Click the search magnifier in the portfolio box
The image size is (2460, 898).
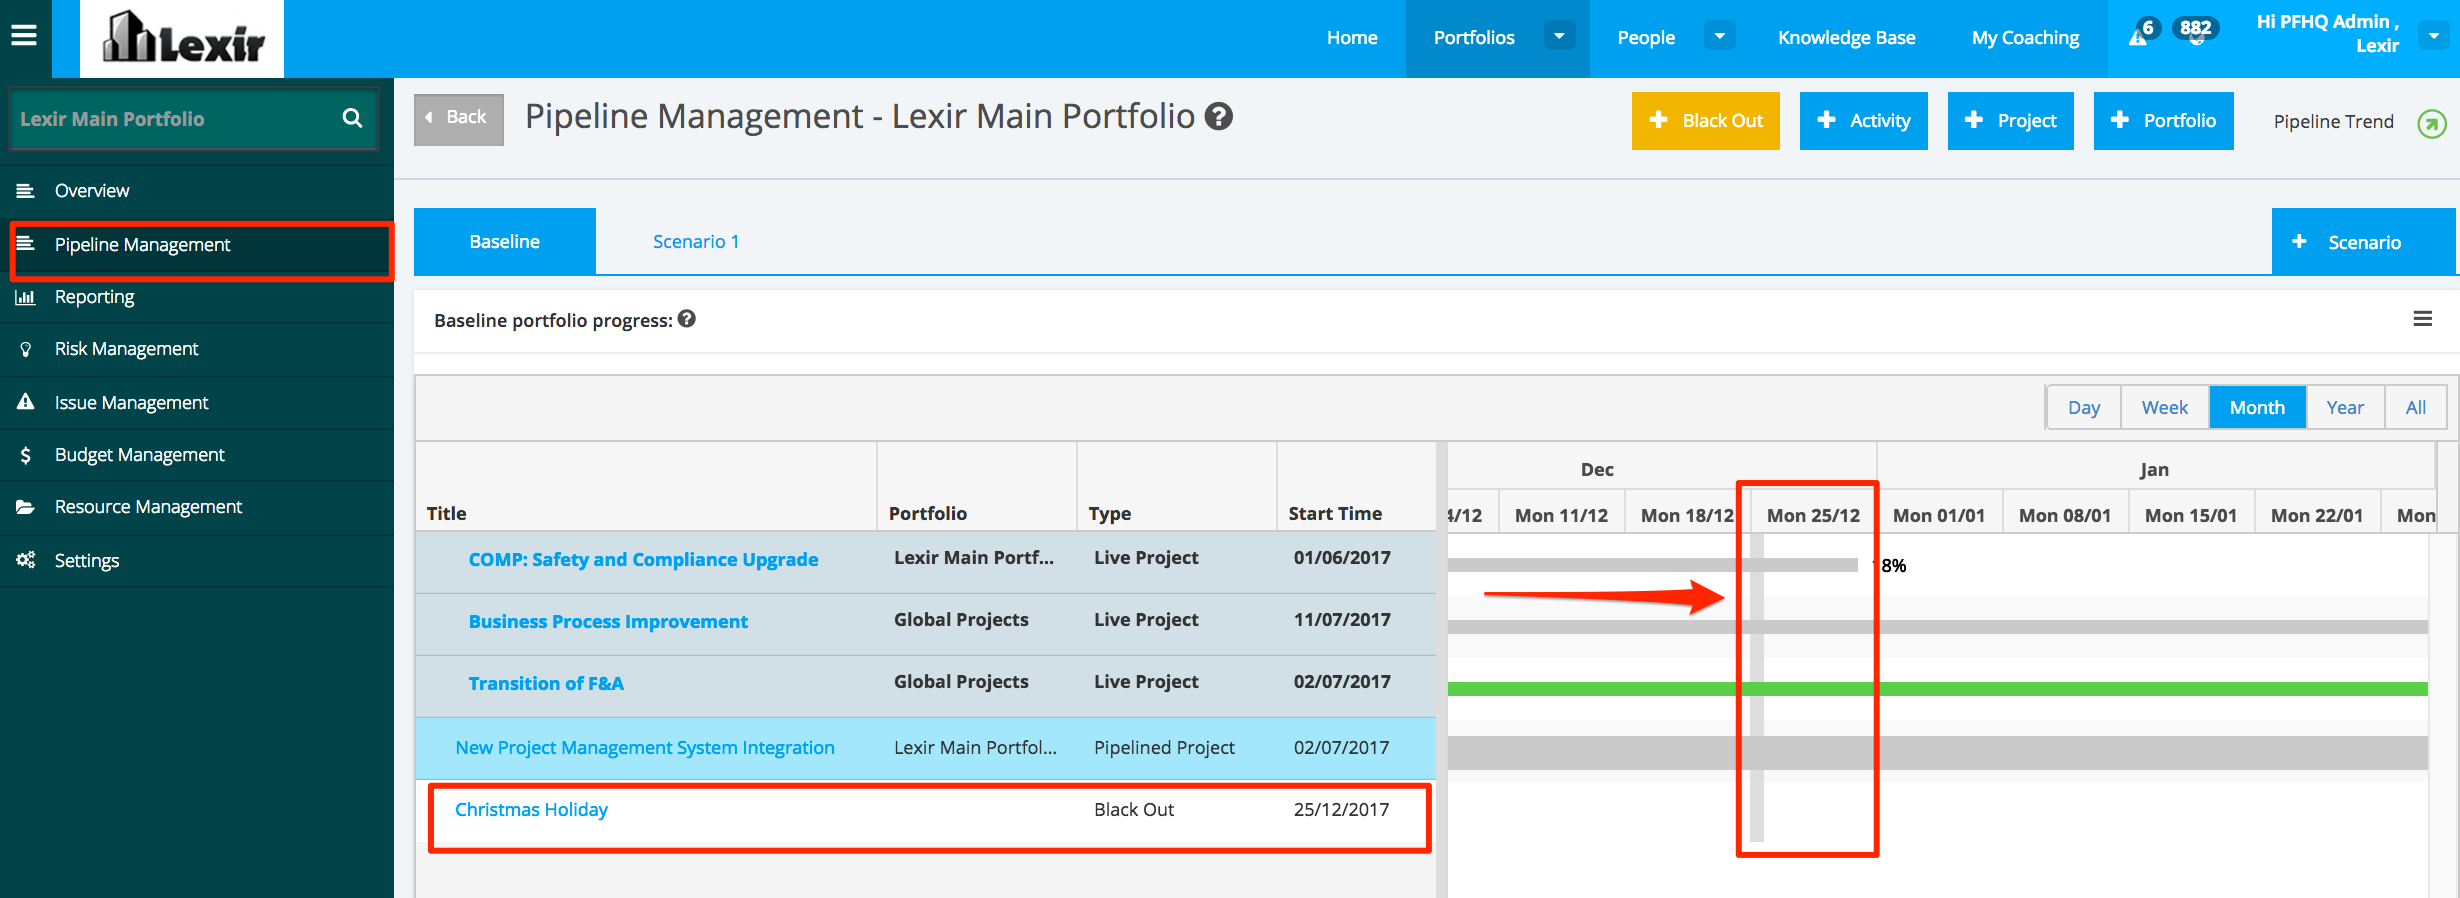pos(352,118)
